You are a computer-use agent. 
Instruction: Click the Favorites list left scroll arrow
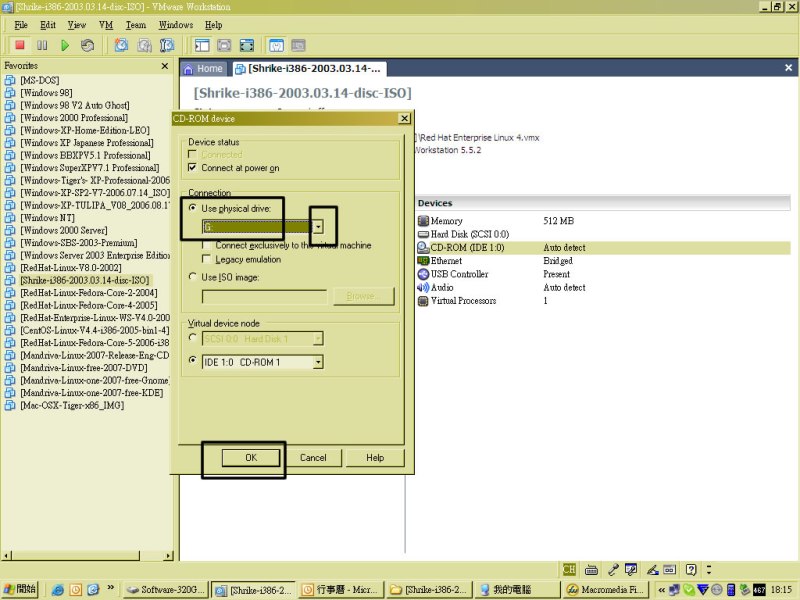[x=6, y=555]
